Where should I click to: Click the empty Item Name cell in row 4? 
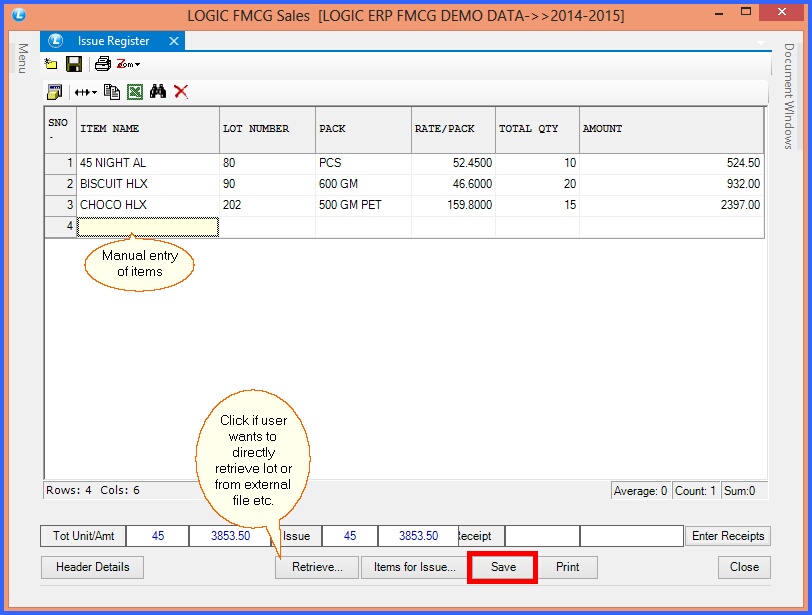click(x=147, y=227)
